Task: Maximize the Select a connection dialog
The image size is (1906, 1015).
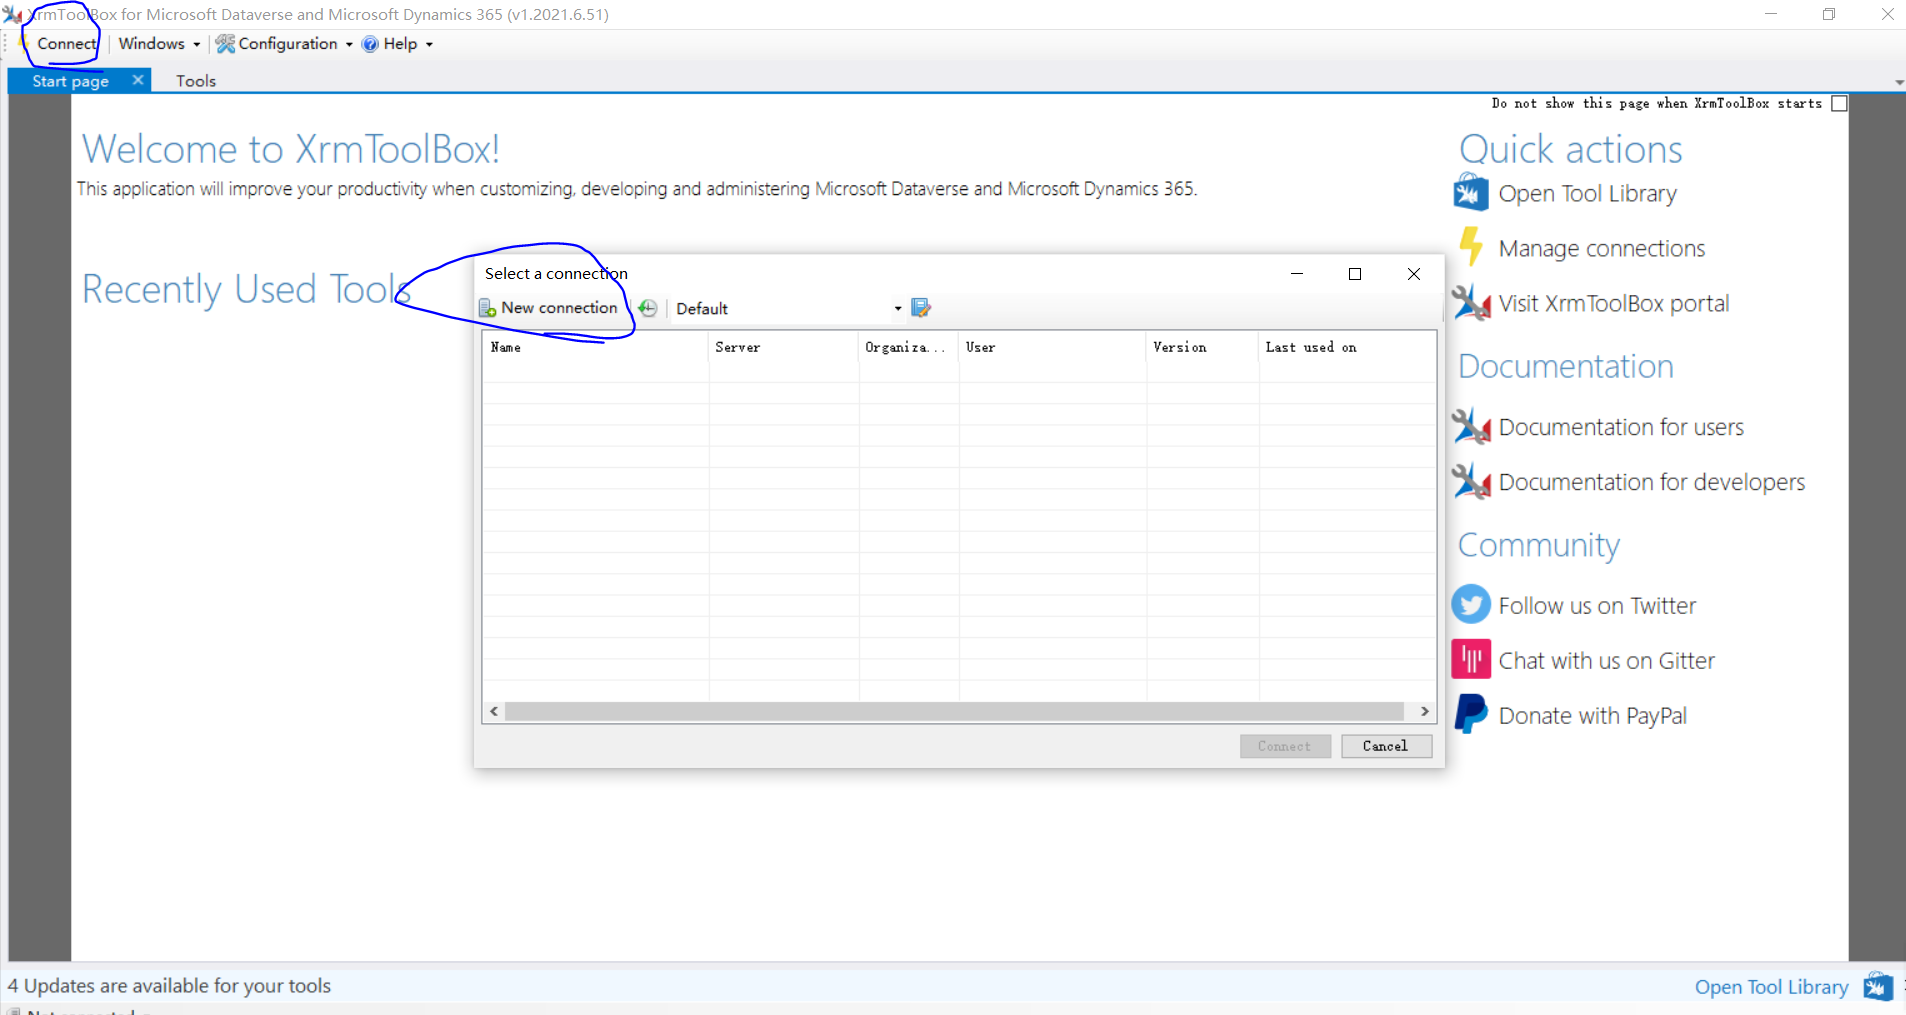Action: click(x=1355, y=274)
